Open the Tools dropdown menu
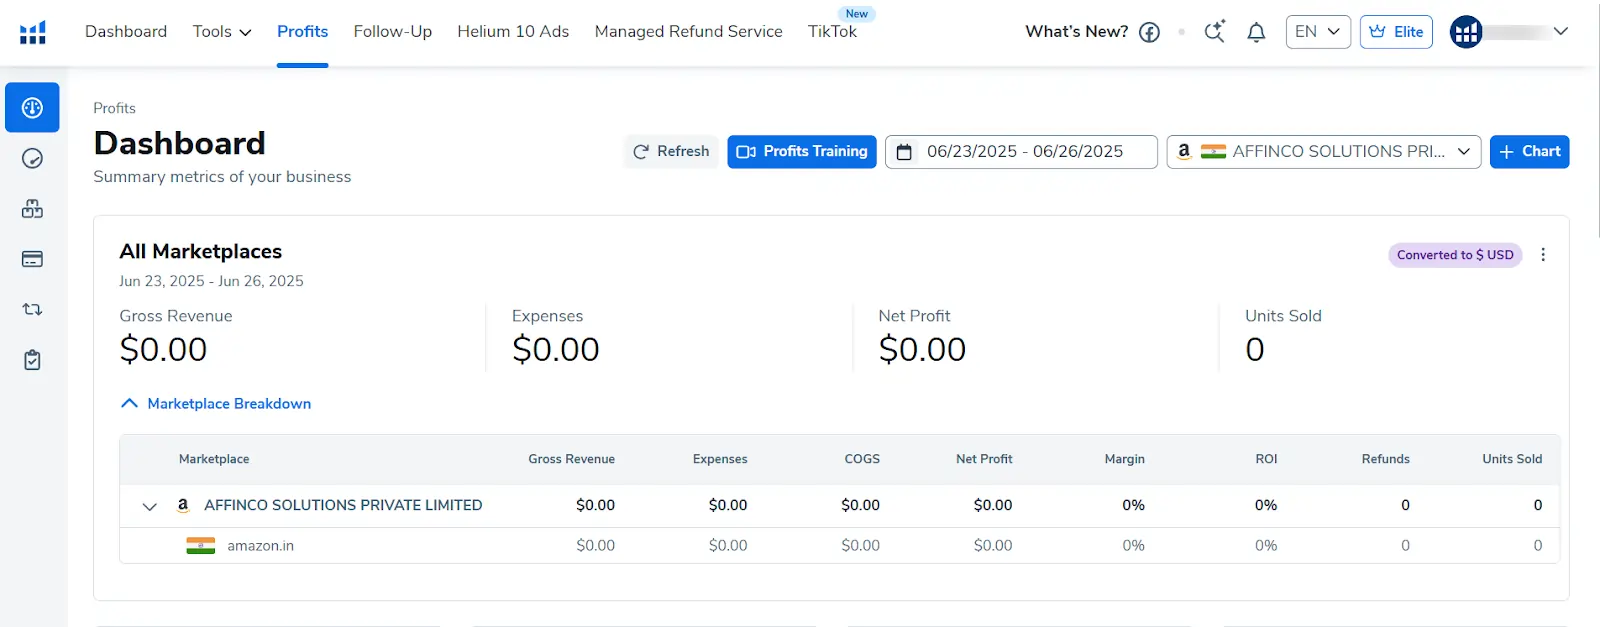This screenshot has height=627, width=1600. tap(222, 32)
